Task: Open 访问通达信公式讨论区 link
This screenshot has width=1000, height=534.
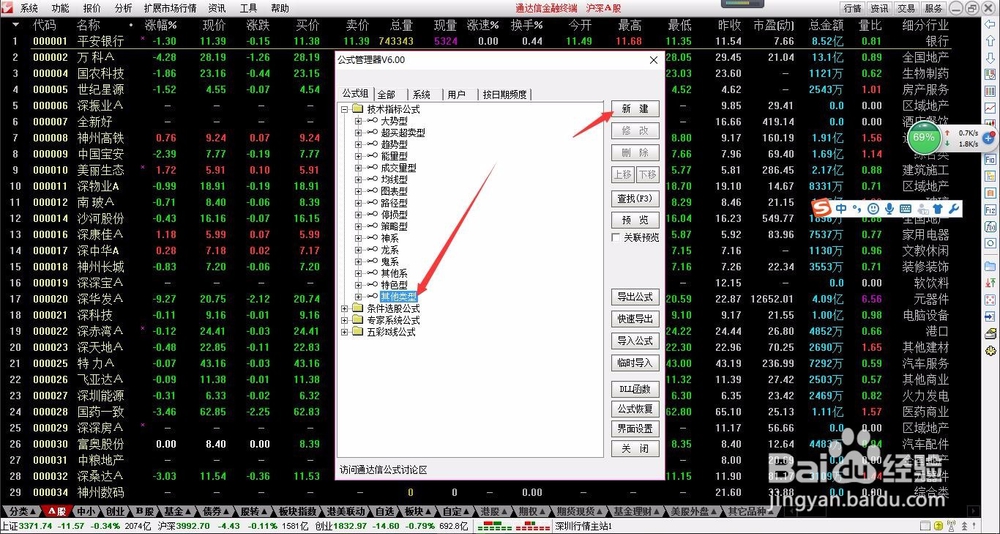Action: coord(383,470)
